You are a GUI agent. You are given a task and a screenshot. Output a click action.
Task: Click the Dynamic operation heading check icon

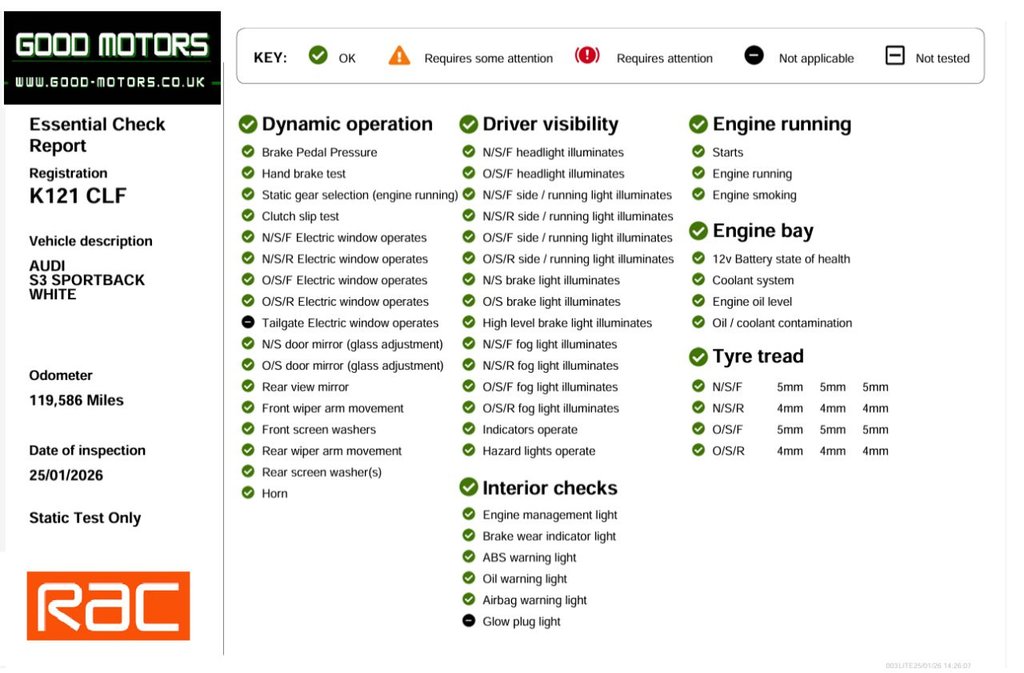pos(248,125)
